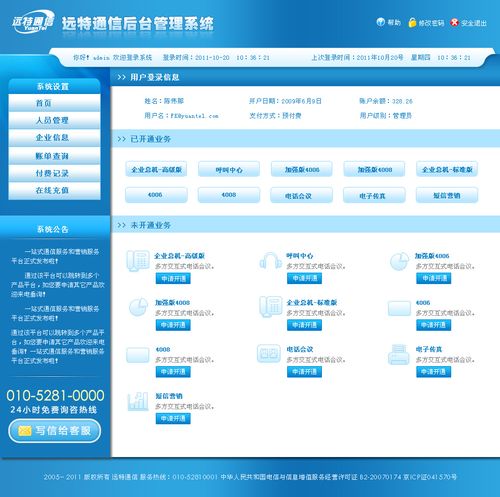Click the 远特通信 logo
This screenshot has width=500, height=497.
pos(33,22)
